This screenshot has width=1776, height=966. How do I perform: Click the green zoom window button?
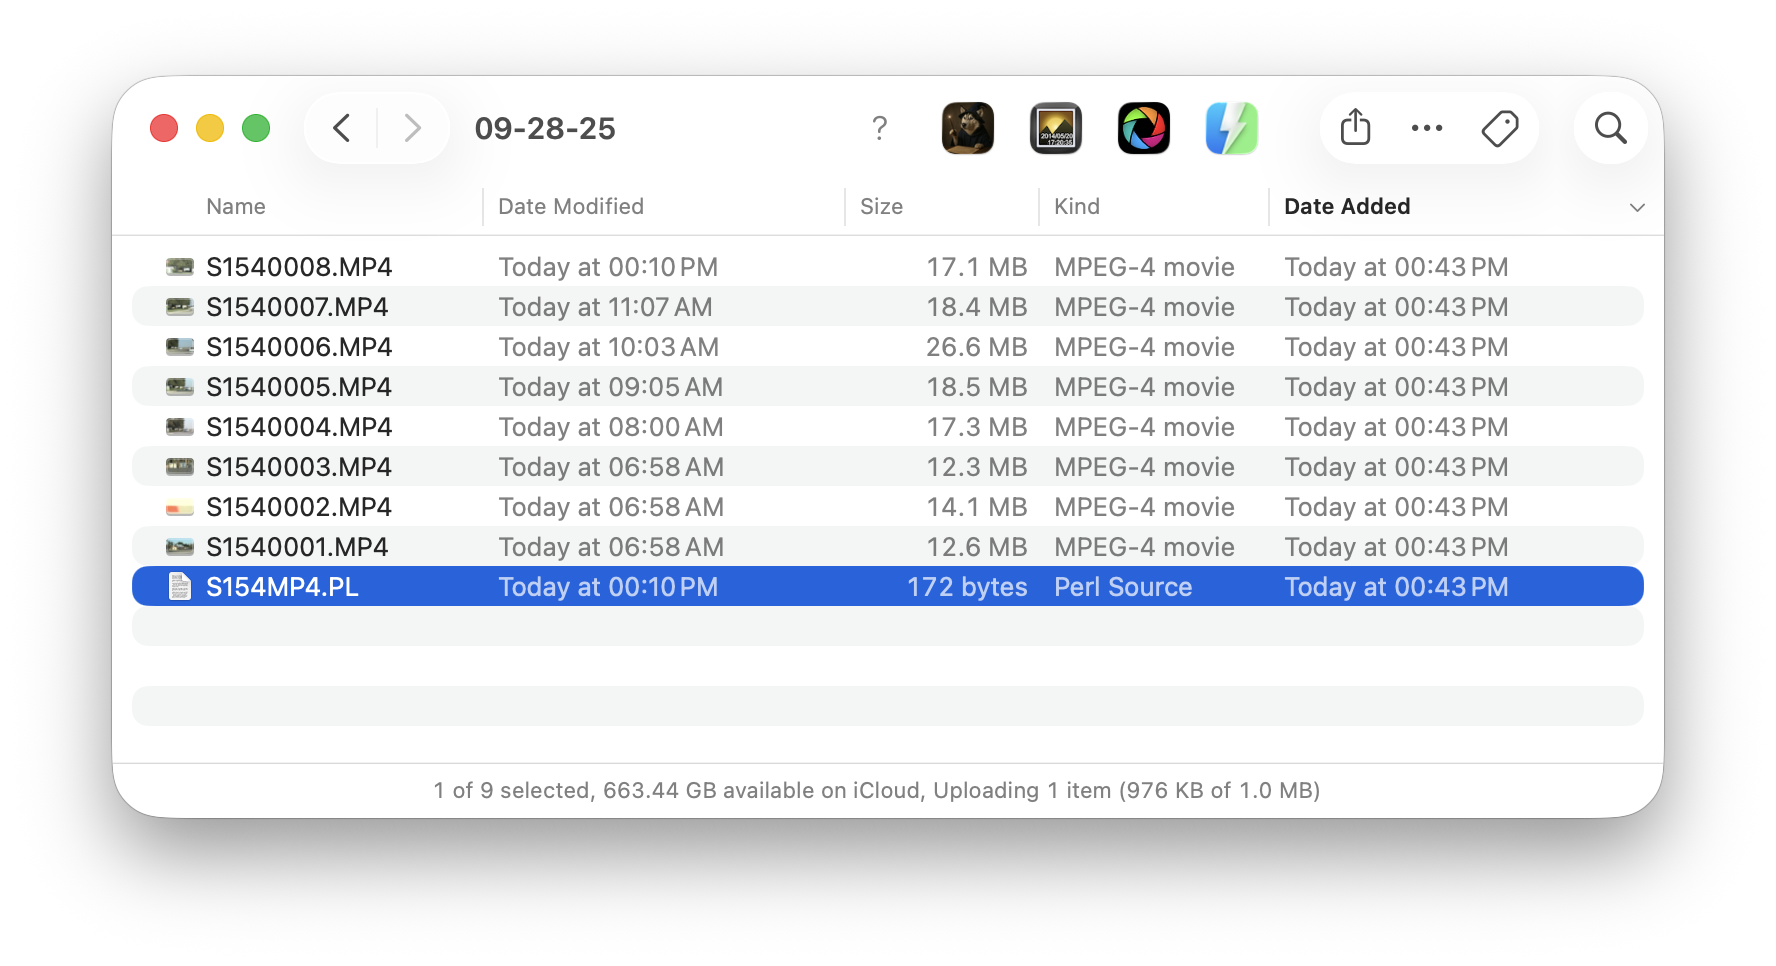click(x=256, y=128)
